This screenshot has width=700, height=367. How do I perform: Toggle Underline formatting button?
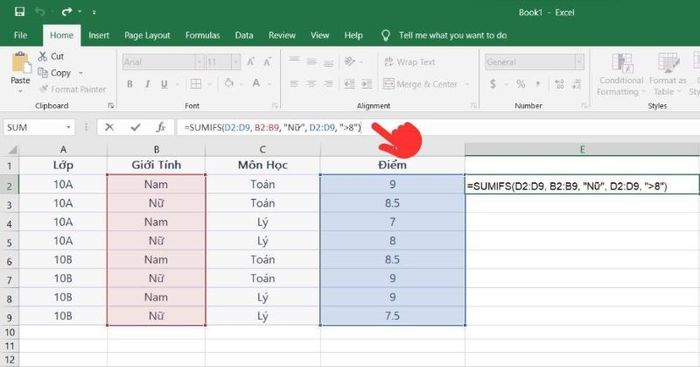[164, 84]
